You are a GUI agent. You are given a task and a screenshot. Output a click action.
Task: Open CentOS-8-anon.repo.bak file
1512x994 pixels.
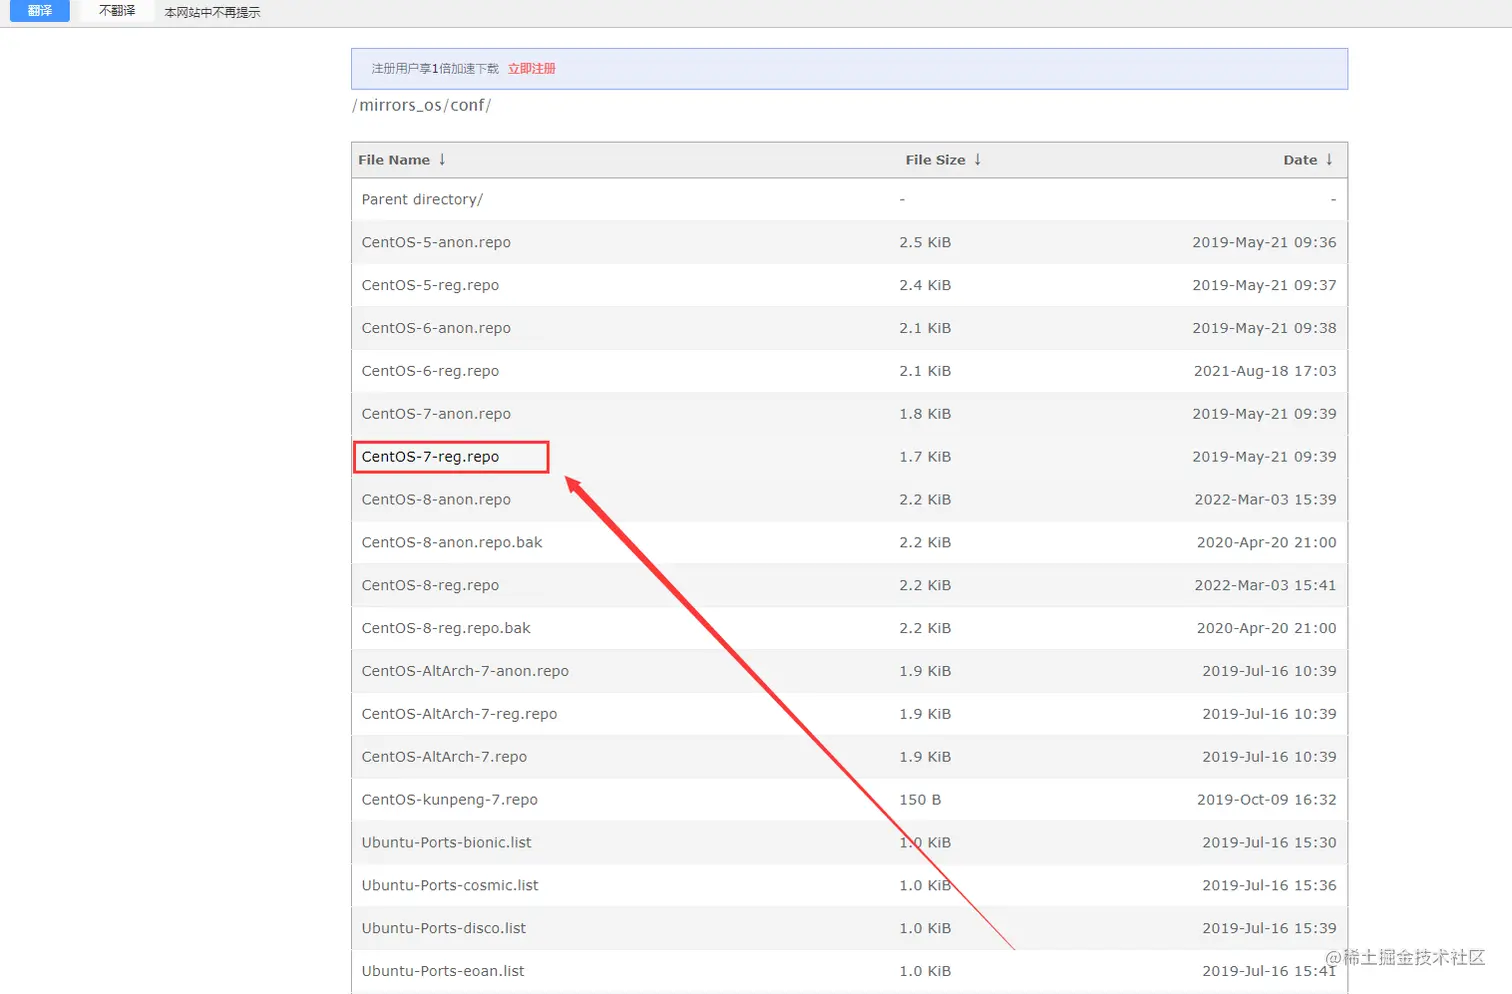[x=452, y=543]
